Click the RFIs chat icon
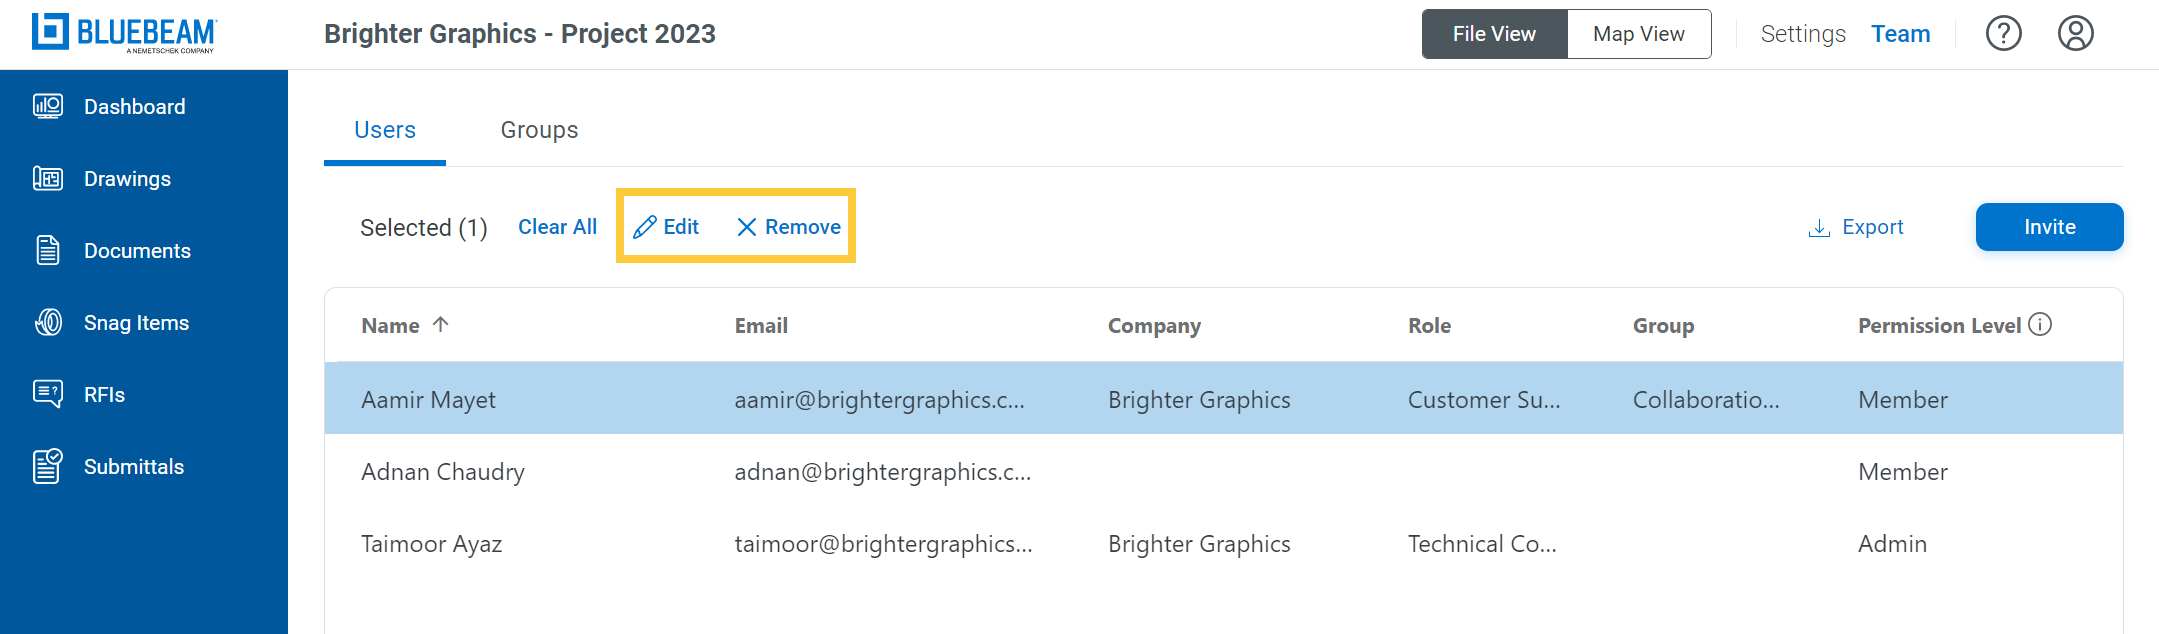The image size is (2159, 634). click(48, 394)
